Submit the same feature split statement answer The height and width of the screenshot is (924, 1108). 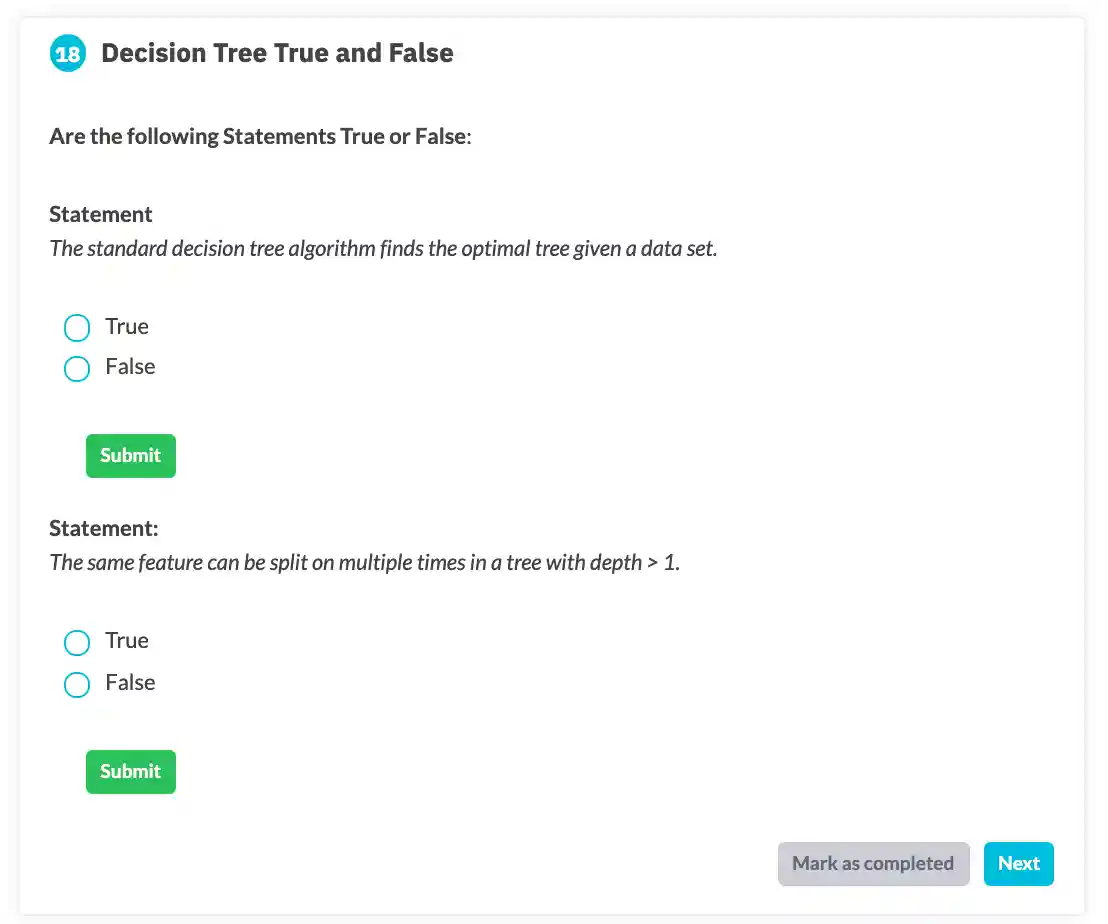click(130, 772)
